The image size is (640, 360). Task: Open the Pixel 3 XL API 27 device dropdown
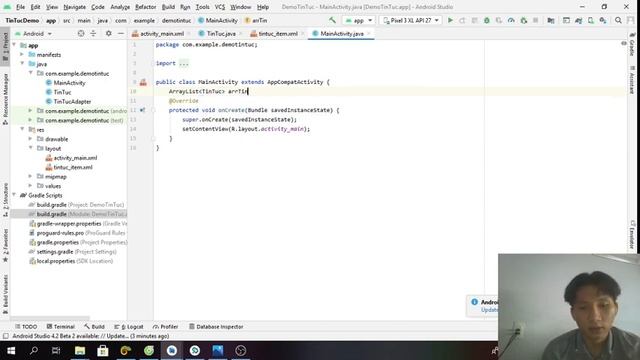pos(411,20)
